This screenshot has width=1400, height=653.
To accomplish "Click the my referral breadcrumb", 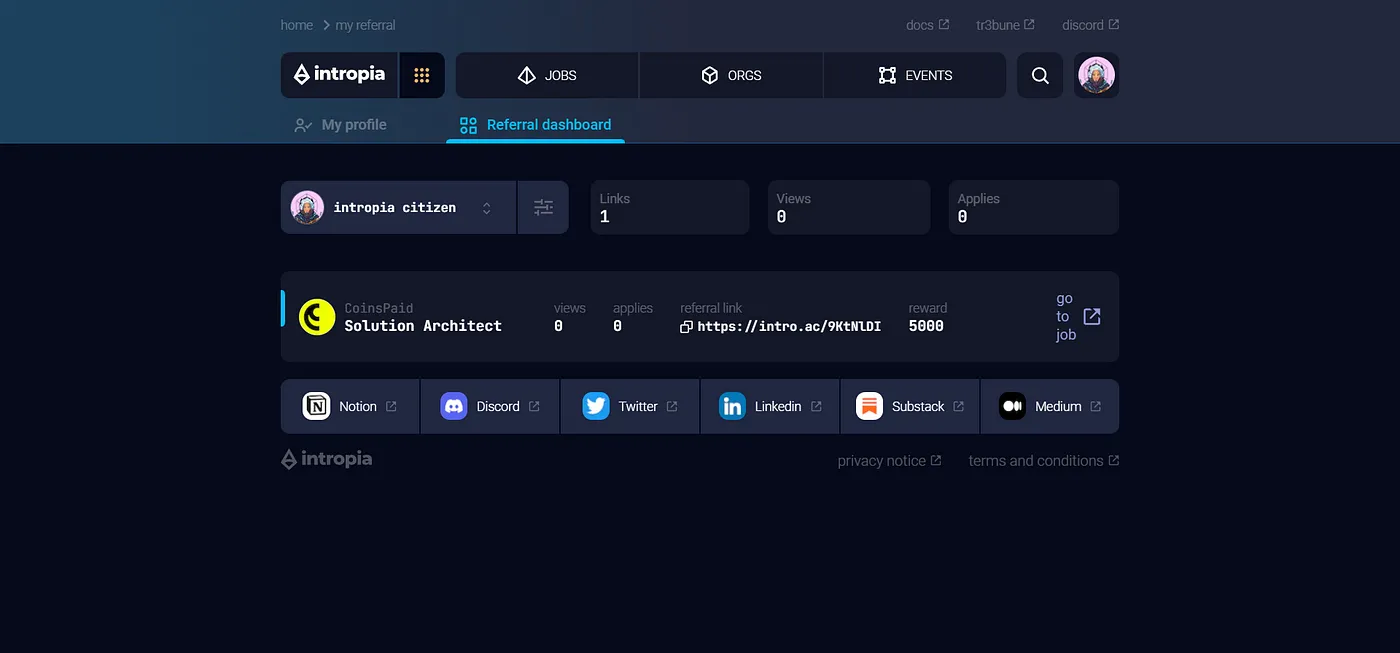I will (365, 25).
